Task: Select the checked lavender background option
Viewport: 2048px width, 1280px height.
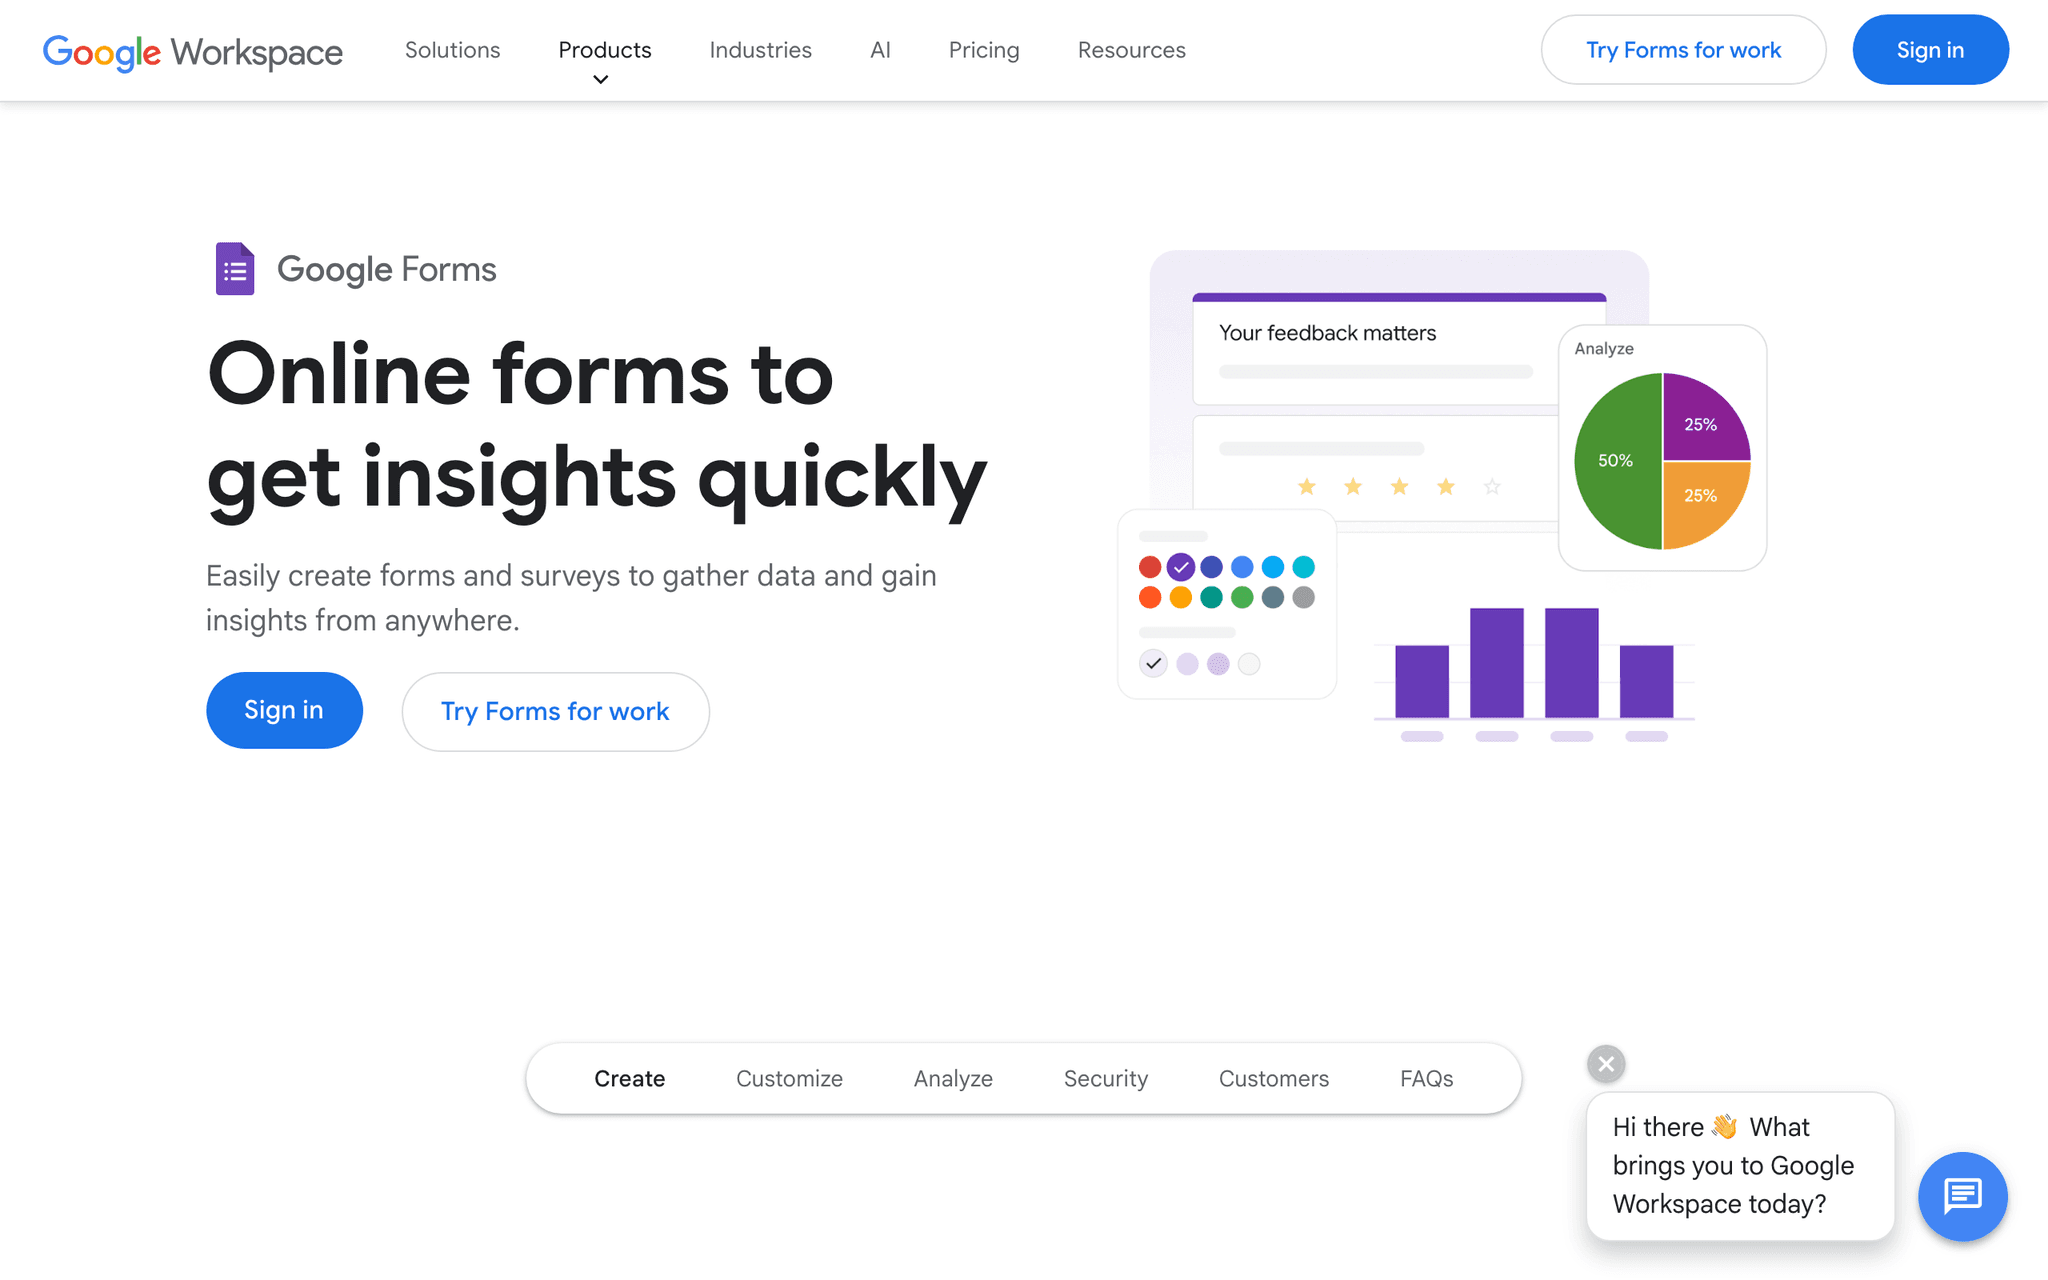Action: coord(1152,663)
